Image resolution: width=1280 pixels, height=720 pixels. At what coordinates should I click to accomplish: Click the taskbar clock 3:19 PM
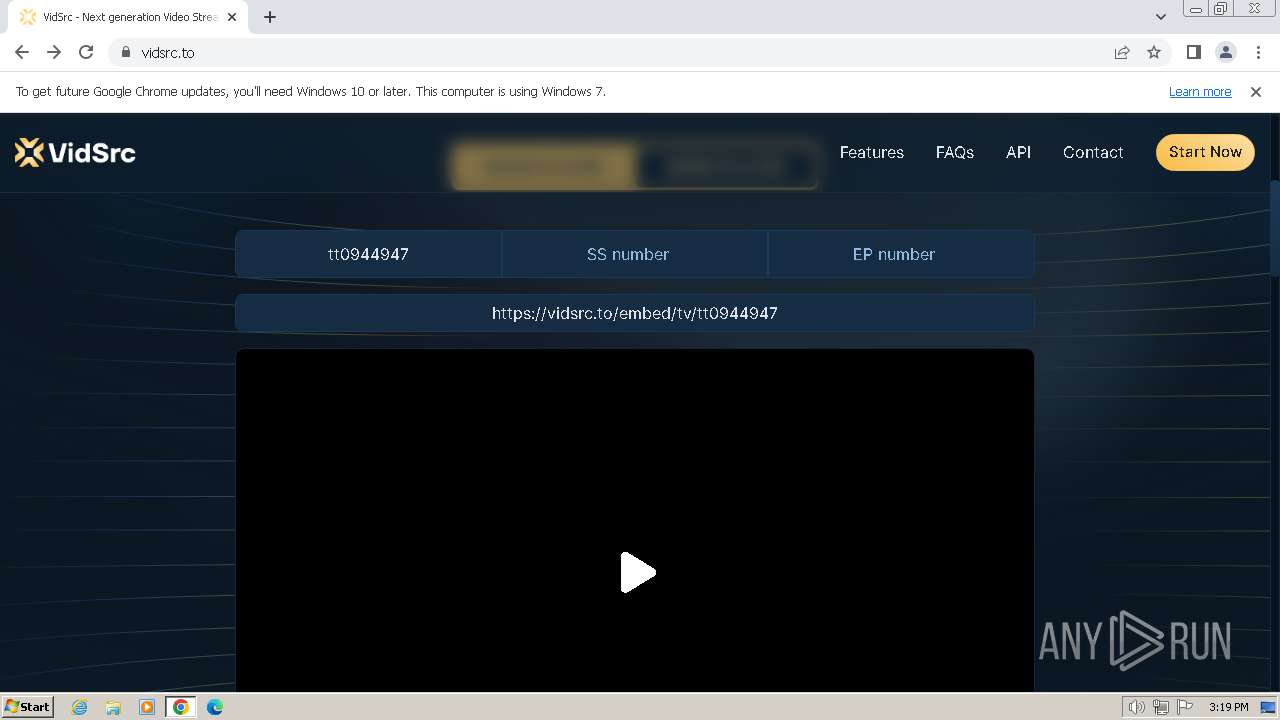(1229, 707)
